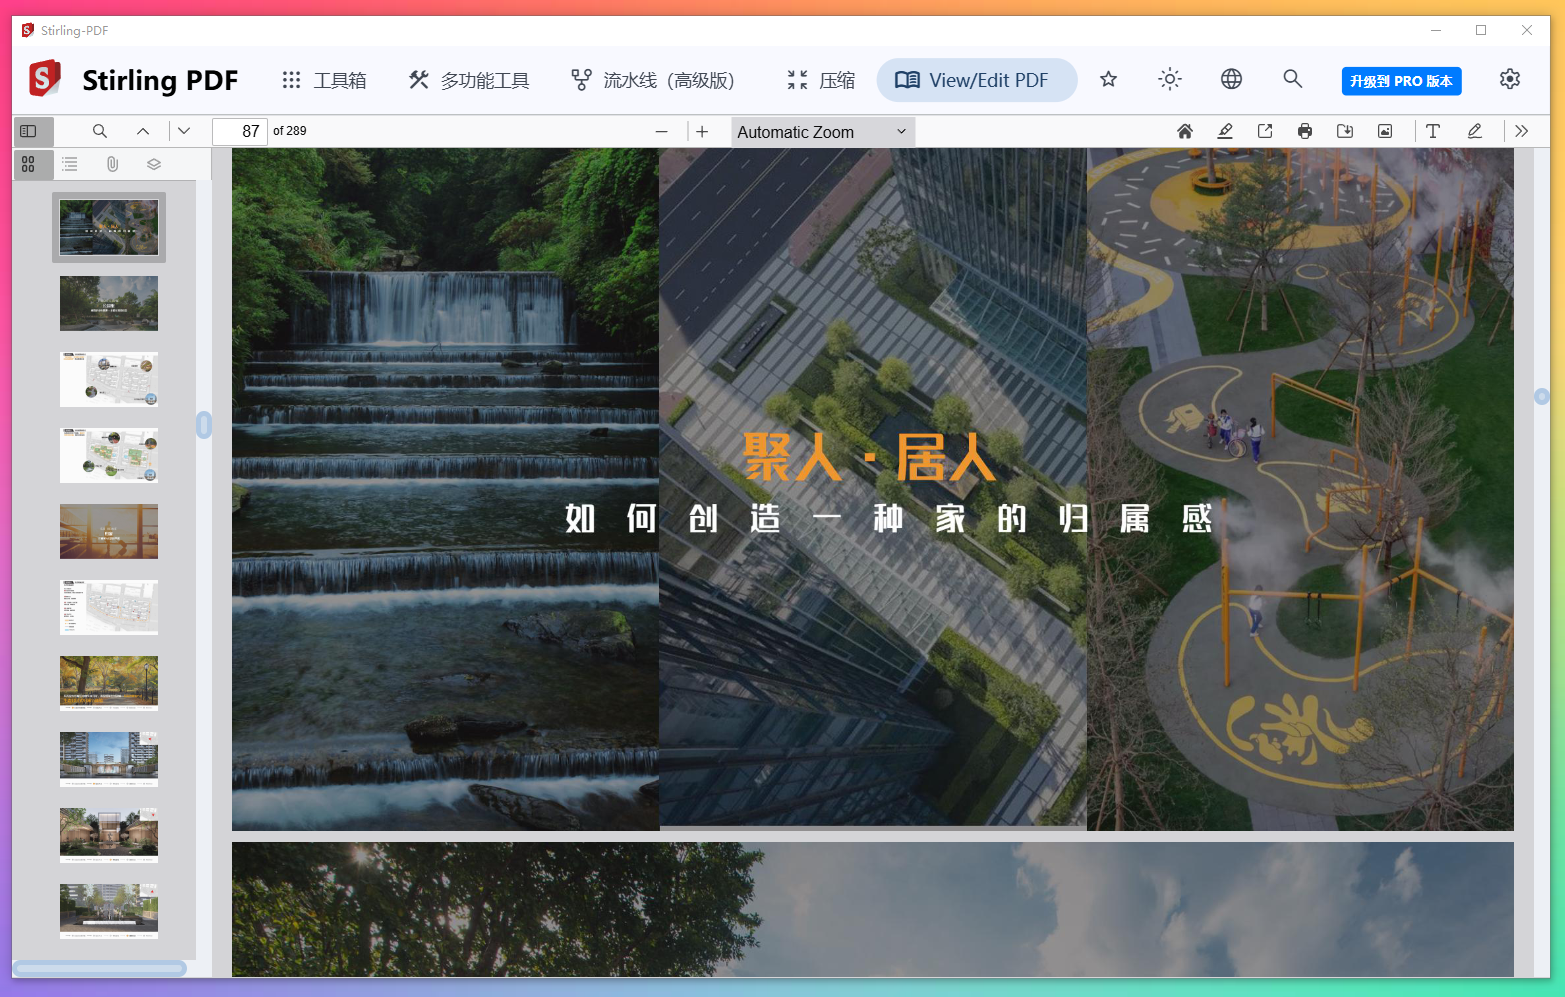Click the 升级到 PRO 版本 button
The height and width of the screenshot is (997, 1565).
pyautogui.click(x=1401, y=81)
